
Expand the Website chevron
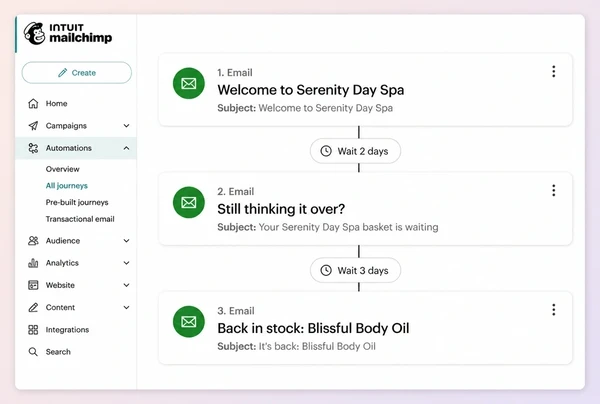tap(126, 285)
